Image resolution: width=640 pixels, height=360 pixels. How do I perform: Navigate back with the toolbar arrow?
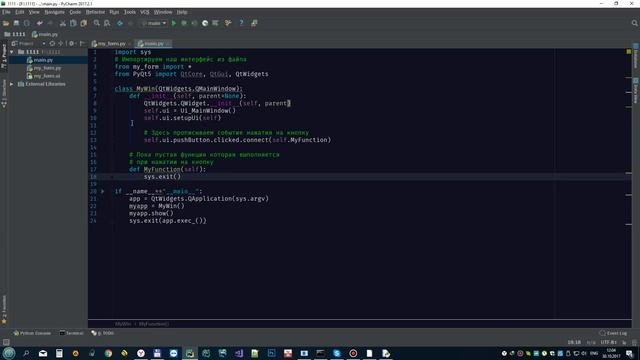click(x=120, y=23)
